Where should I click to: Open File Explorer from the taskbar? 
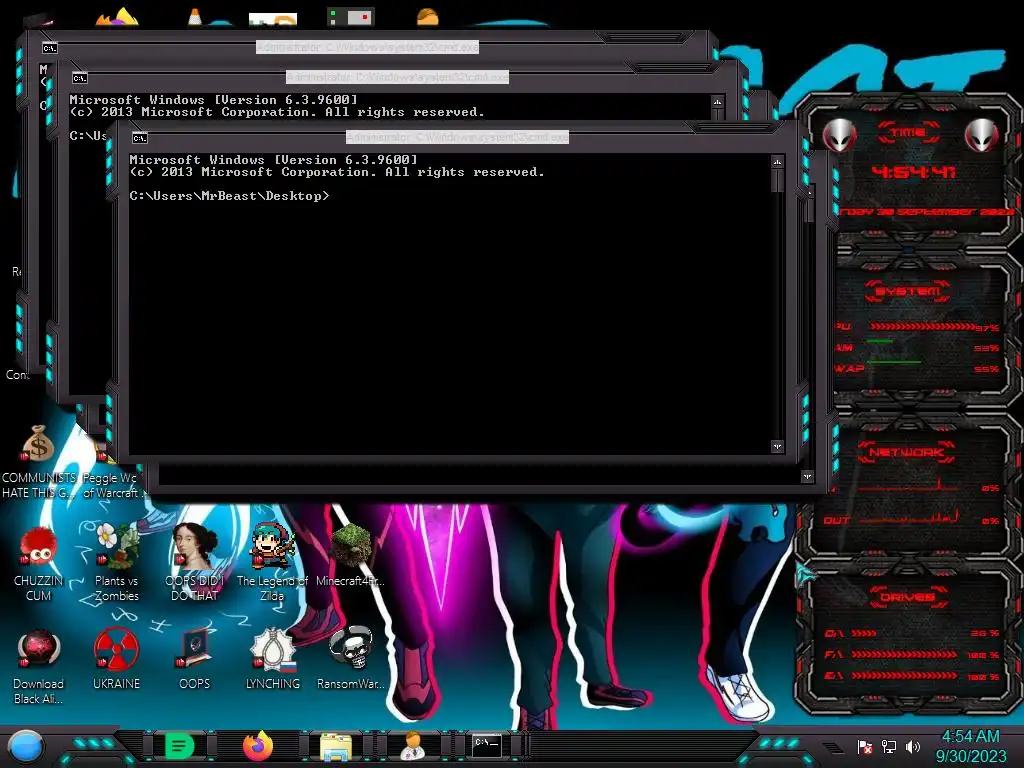[336, 746]
